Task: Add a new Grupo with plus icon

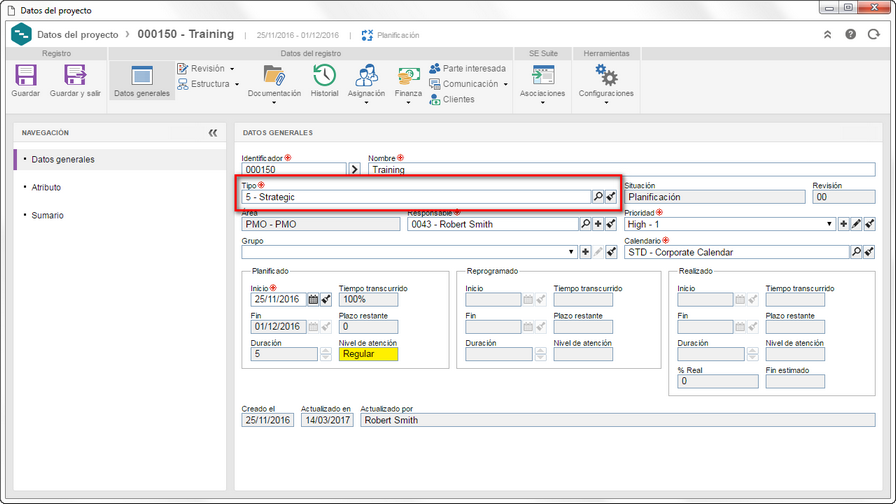Action: click(x=585, y=252)
